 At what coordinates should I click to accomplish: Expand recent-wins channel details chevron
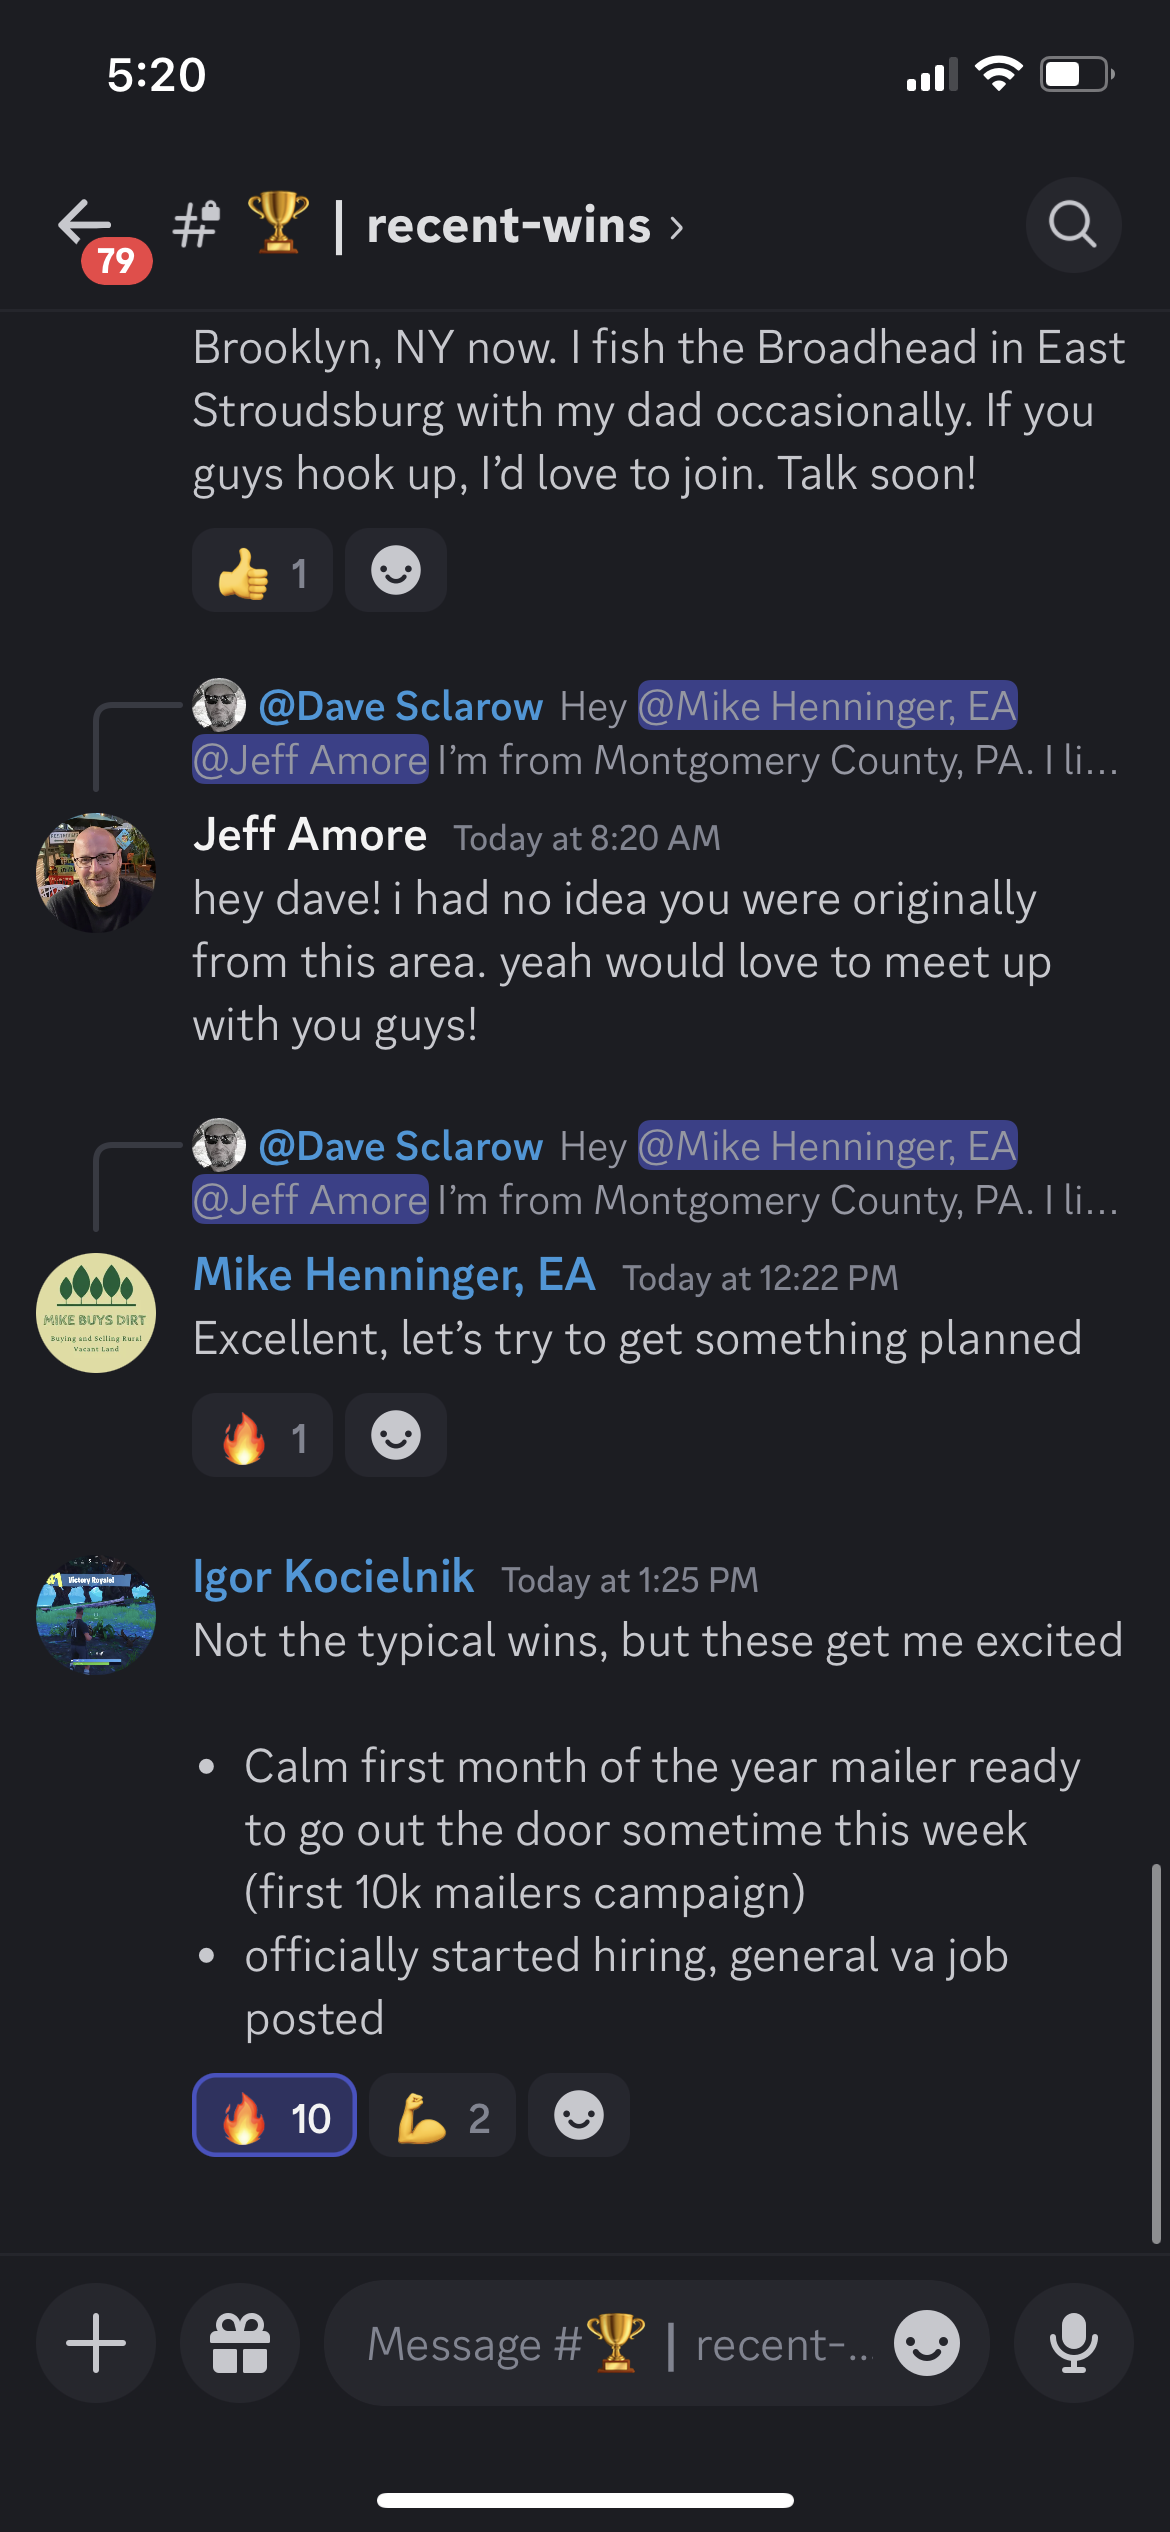(677, 227)
